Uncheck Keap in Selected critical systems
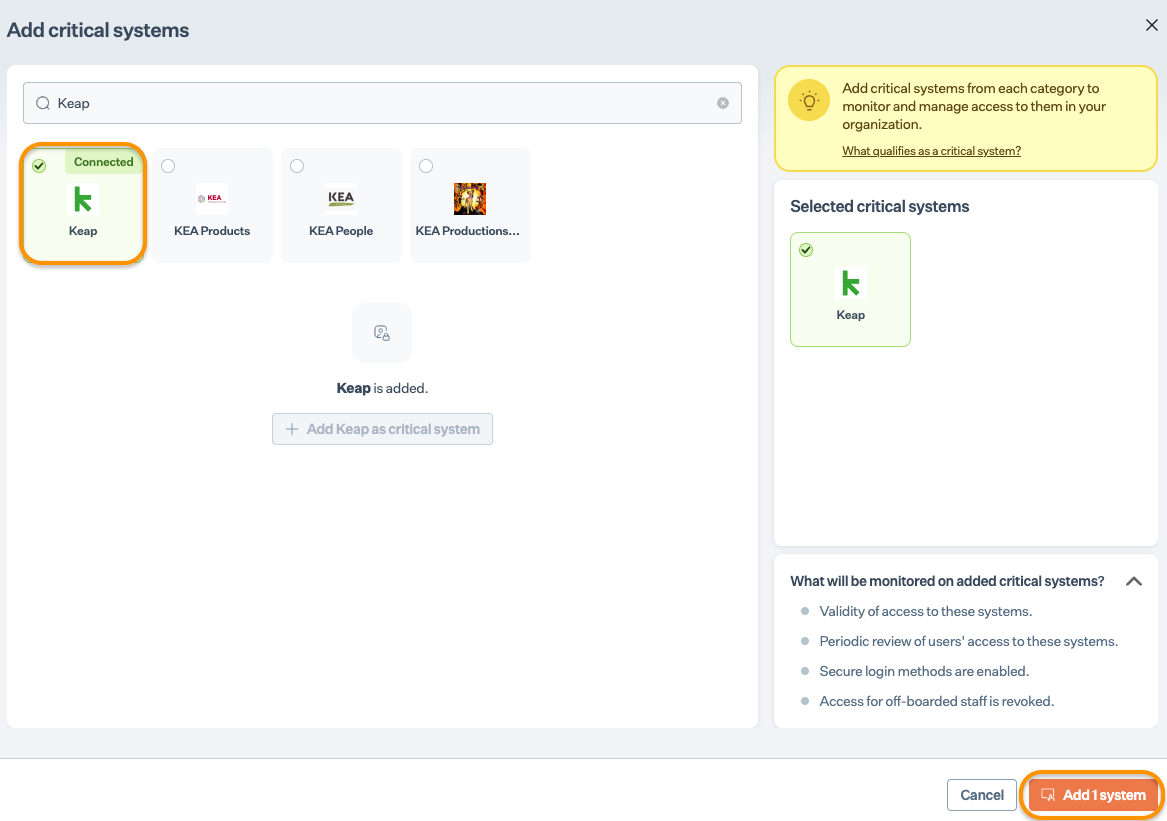 (x=806, y=250)
